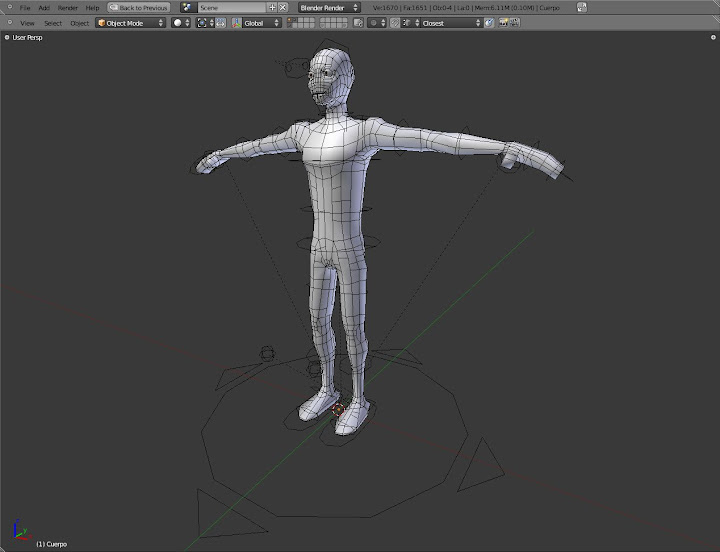Click the Back to Previous button
The height and width of the screenshot is (552, 720).
click(x=139, y=7)
